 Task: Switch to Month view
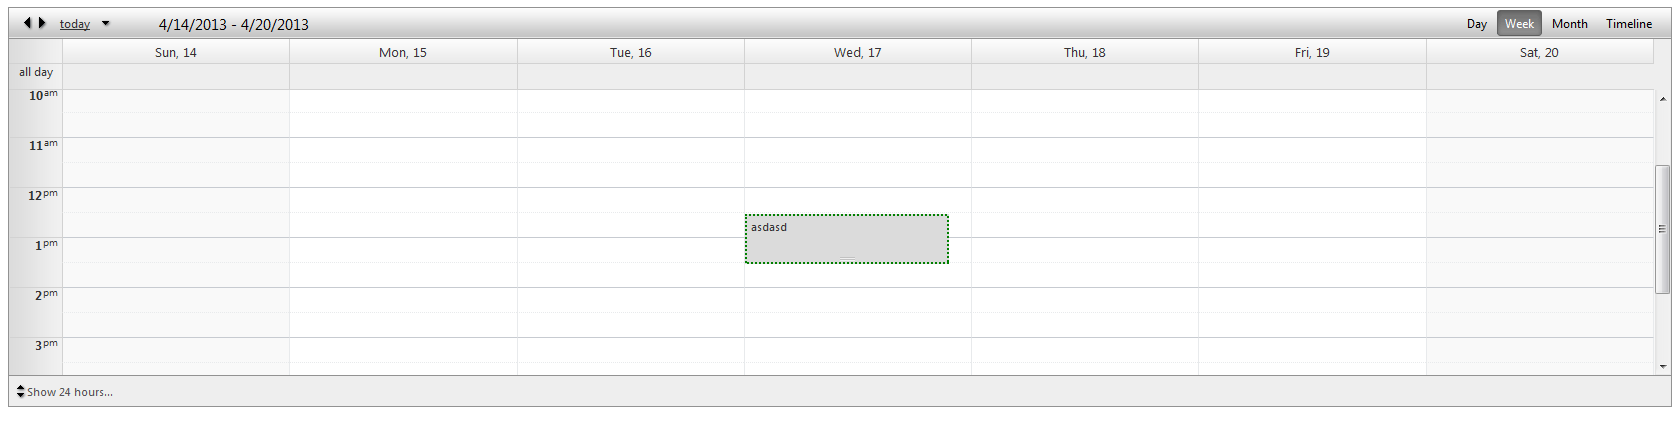click(1569, 24)
